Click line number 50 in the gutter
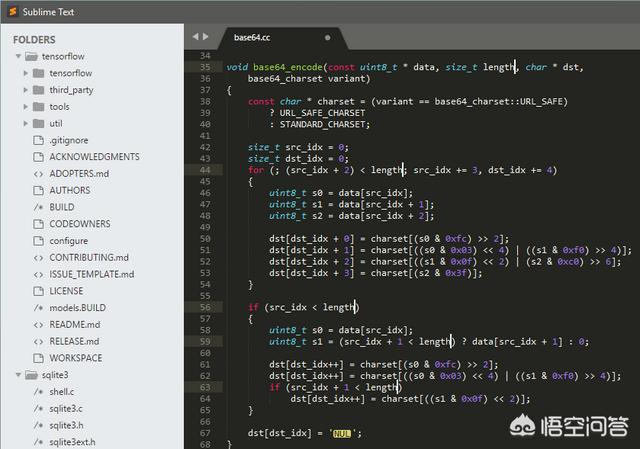Image resolution: width=640 pixels, height=449 pixels. point(205,239)
